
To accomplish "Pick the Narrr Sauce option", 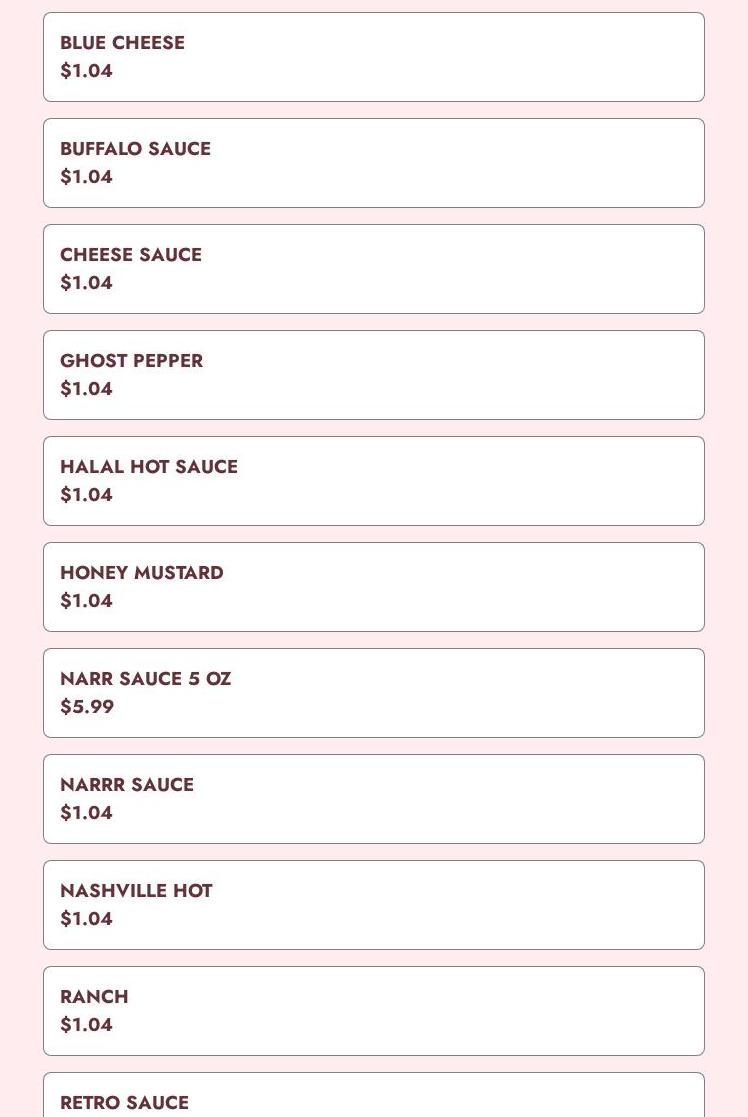I will click(x=374, y=799).
